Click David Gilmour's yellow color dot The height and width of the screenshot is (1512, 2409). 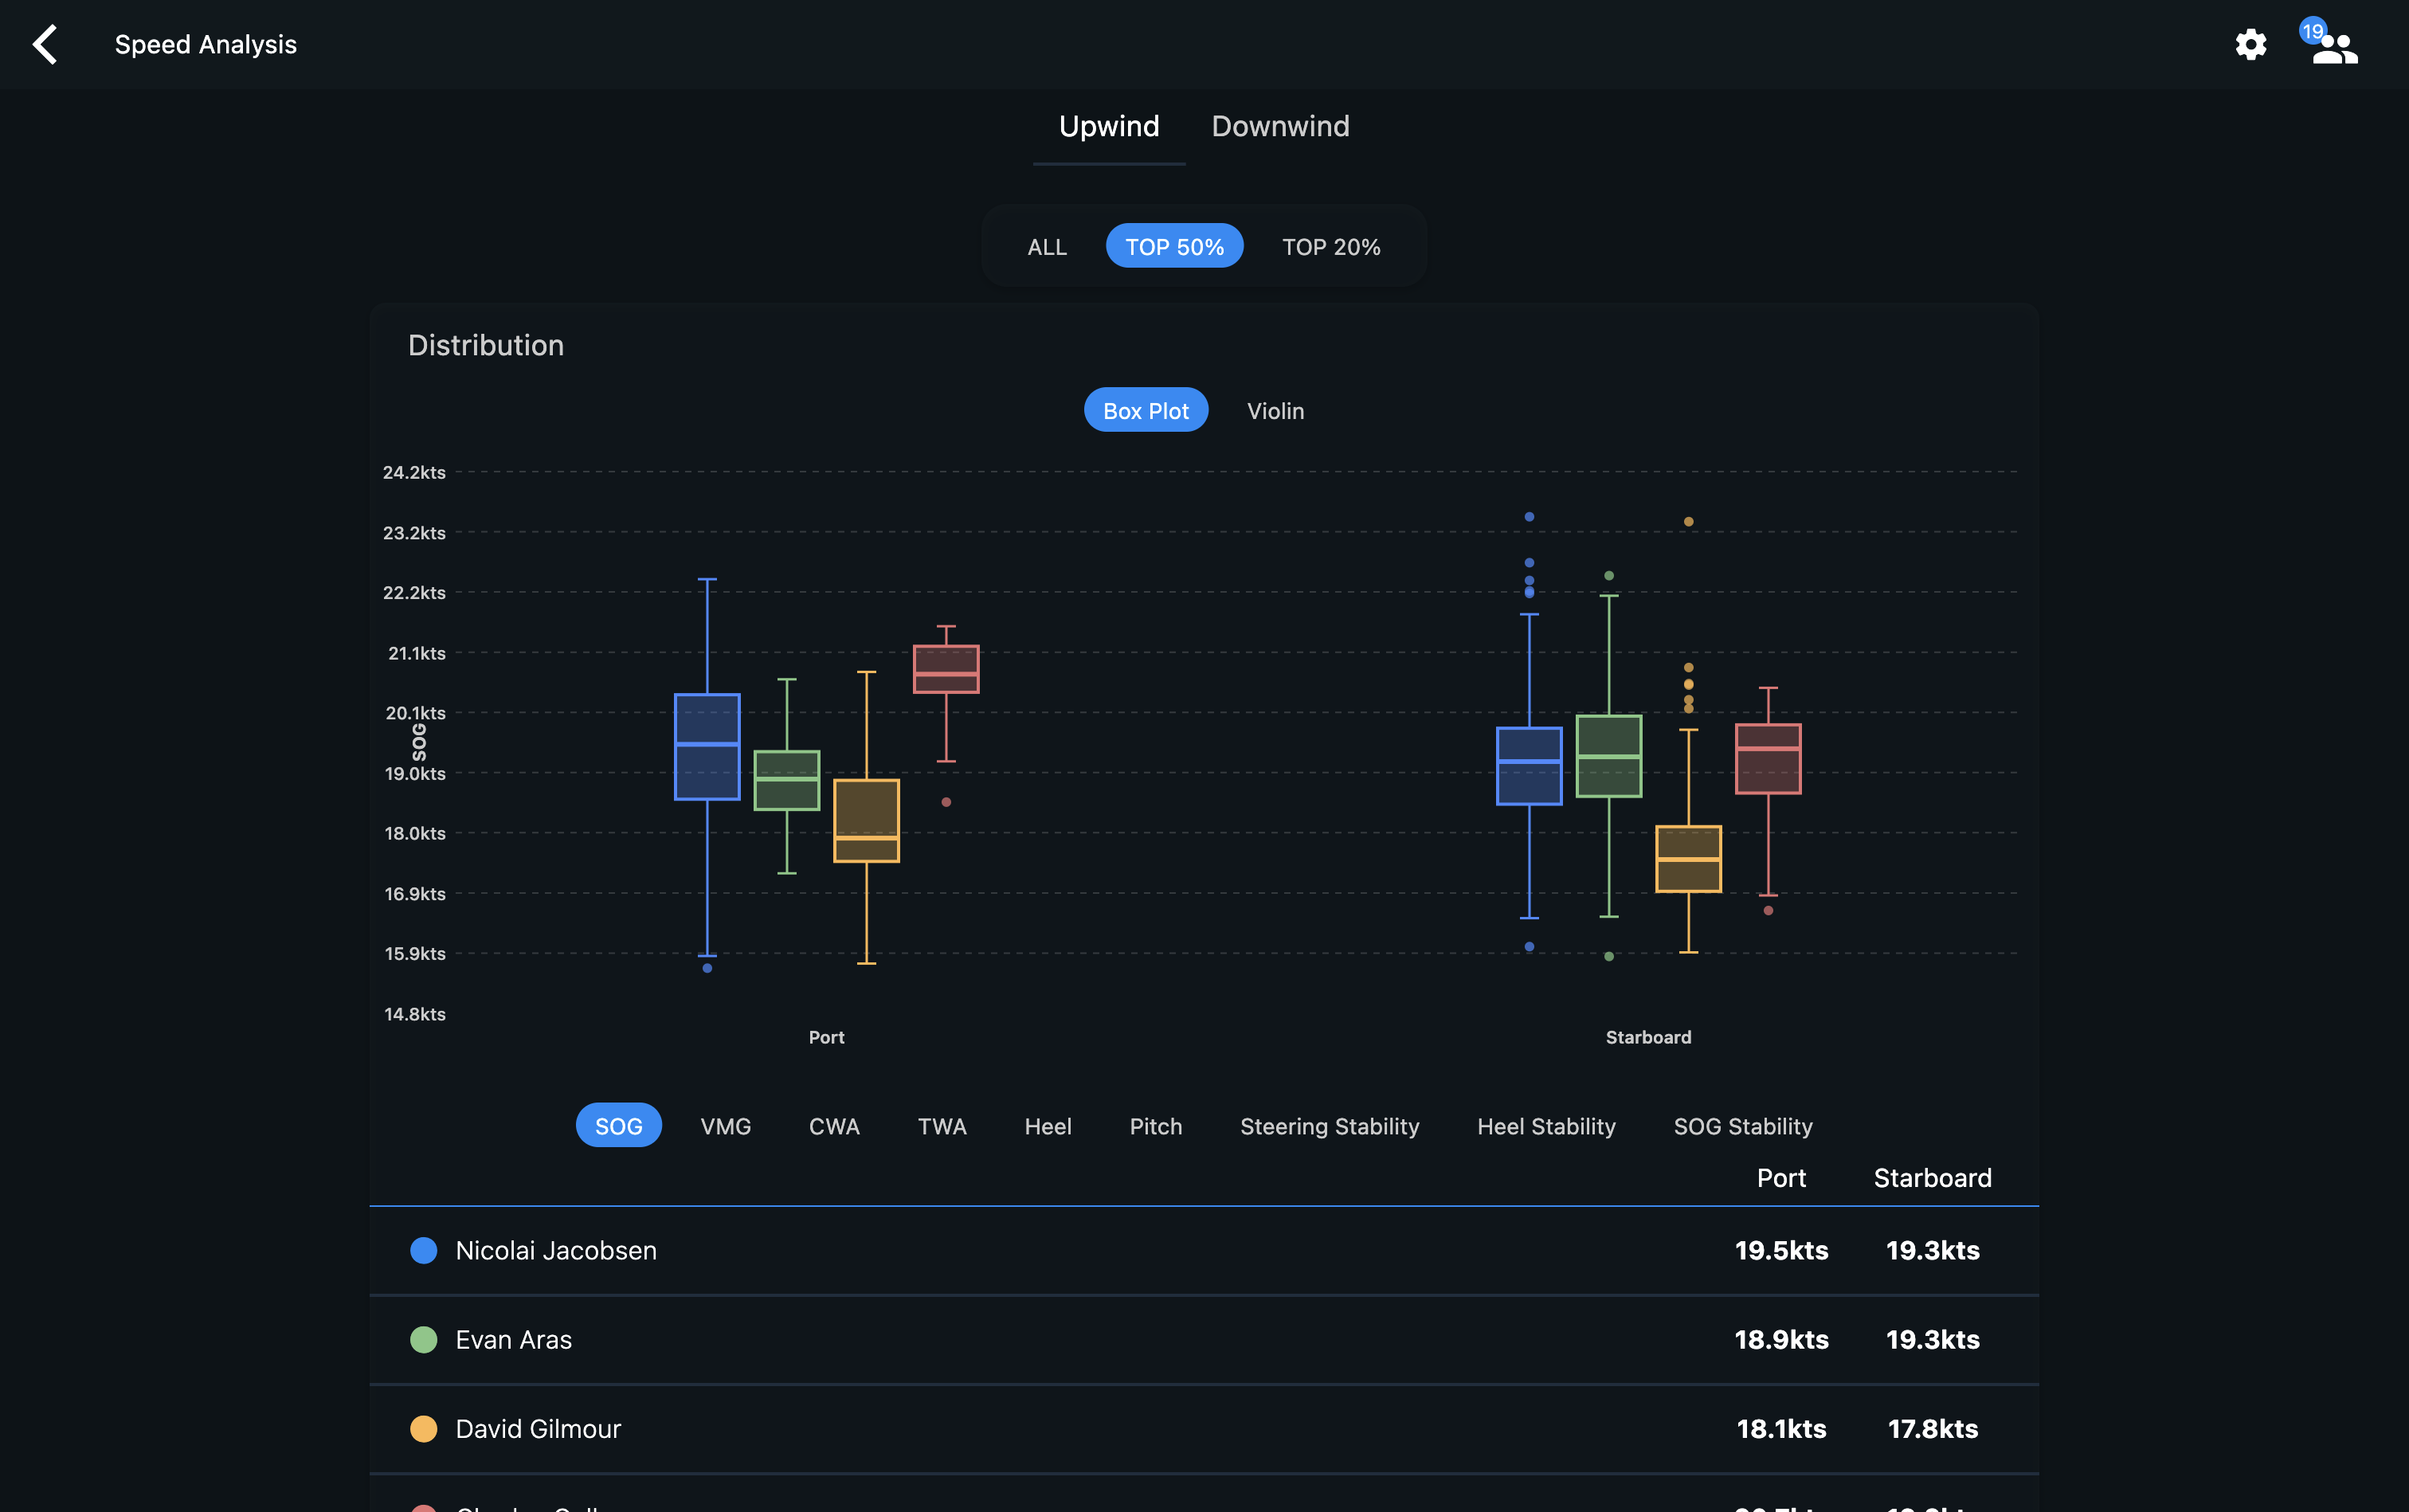coord(423,1429)
